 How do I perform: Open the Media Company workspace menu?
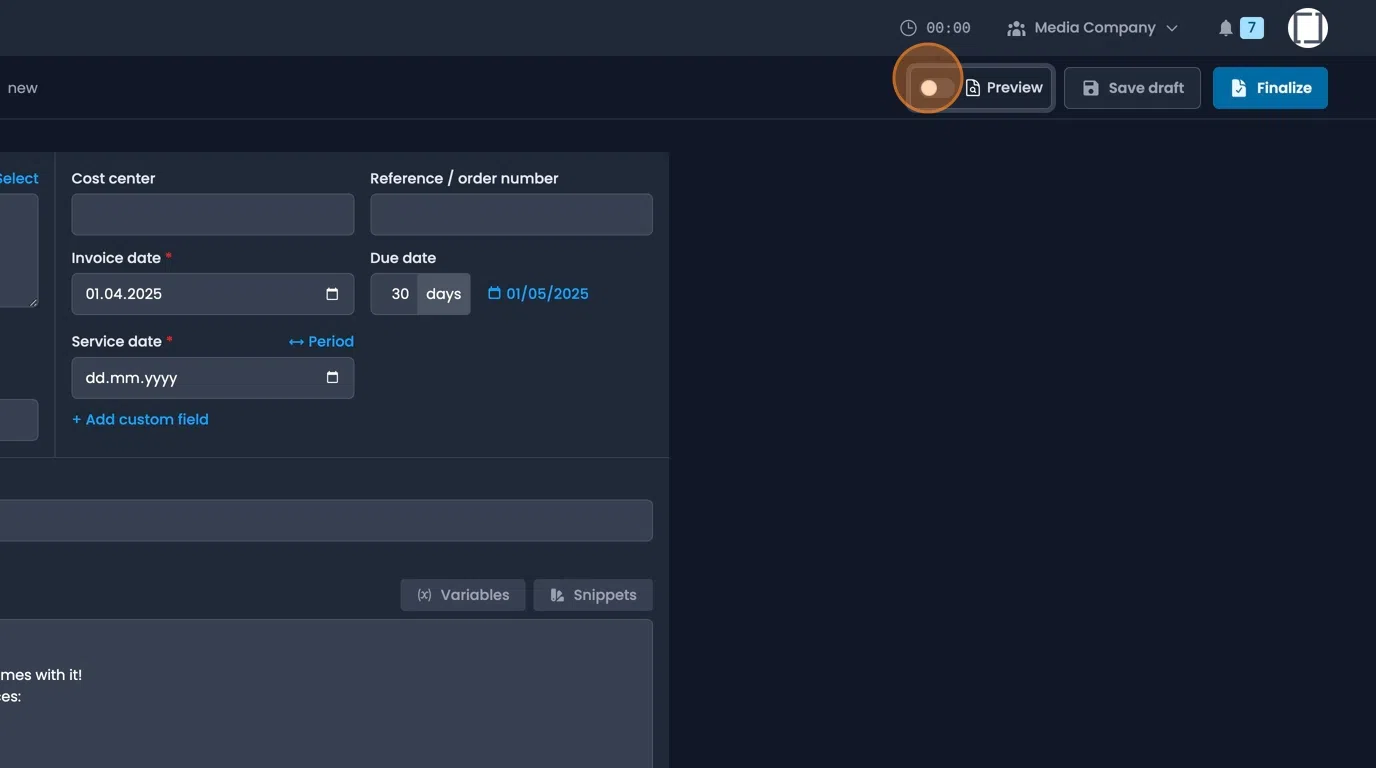pyautogui.click(x=1094, y=27)
